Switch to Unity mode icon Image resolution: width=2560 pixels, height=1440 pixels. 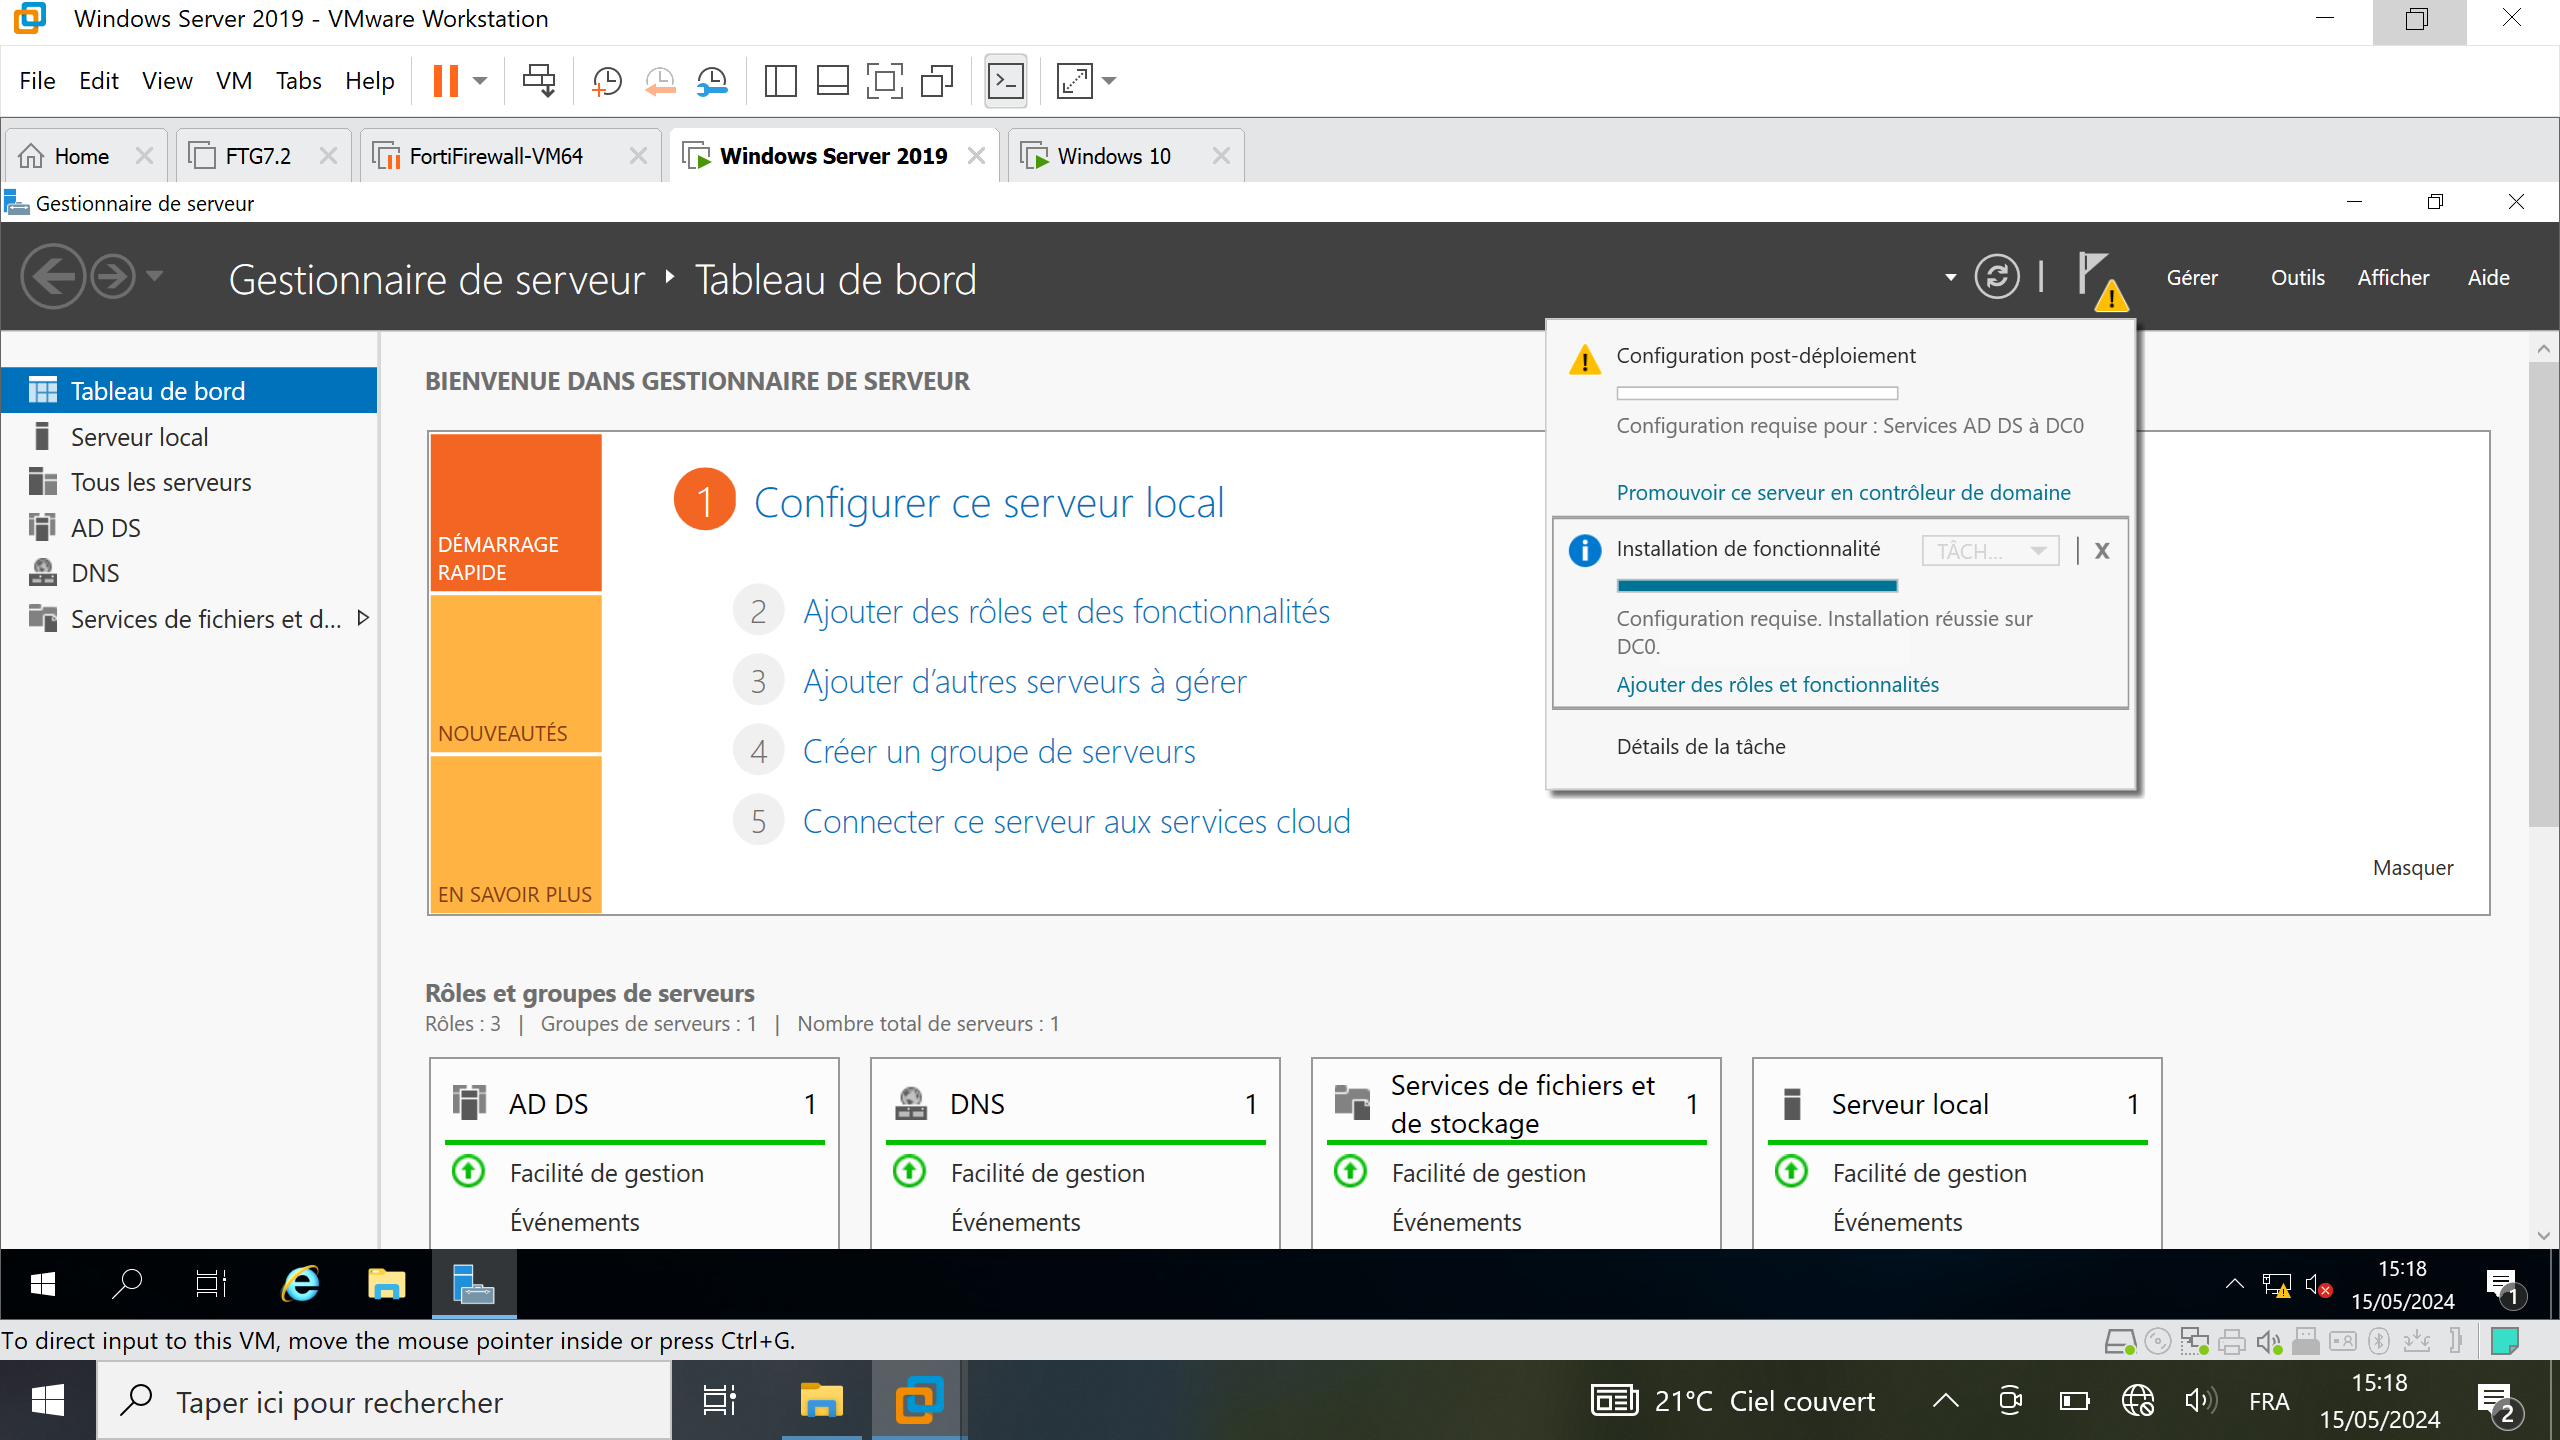tap(937, 81)
